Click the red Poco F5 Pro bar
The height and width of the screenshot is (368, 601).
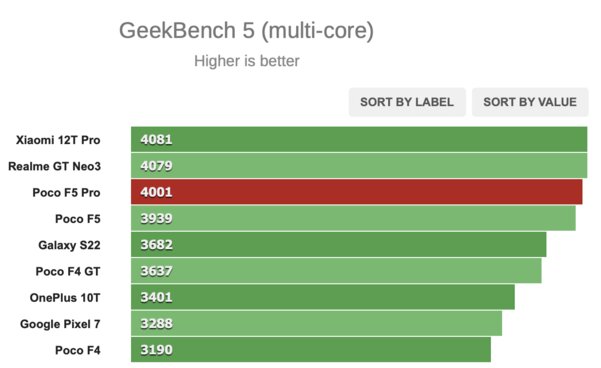pos(356,192)
